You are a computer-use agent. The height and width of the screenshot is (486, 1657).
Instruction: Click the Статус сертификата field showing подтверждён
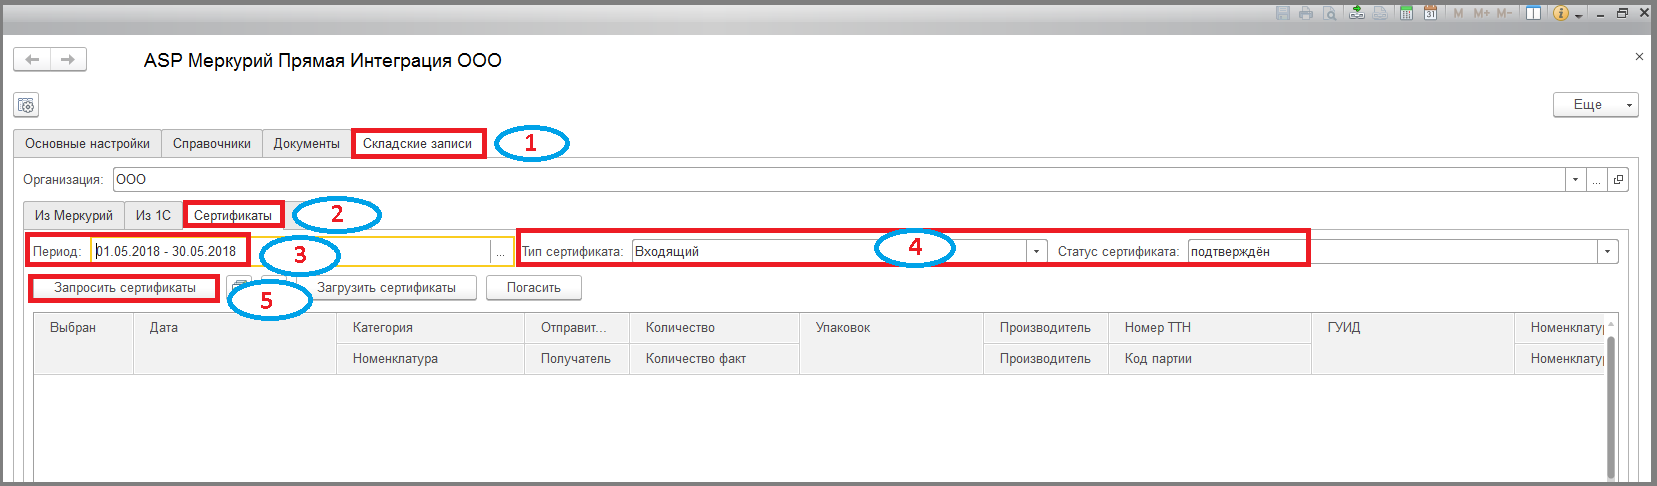[x=1392, y=252]
